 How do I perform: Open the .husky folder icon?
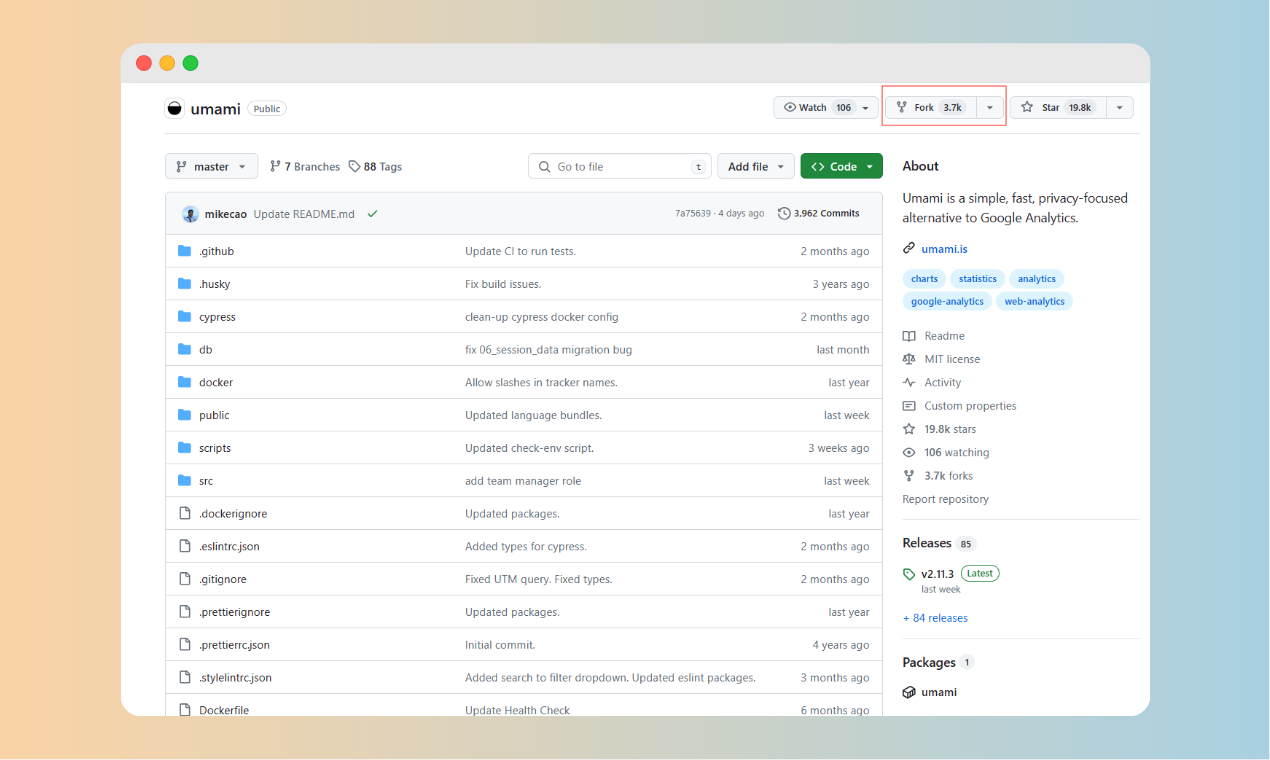[x=184, y=284]
